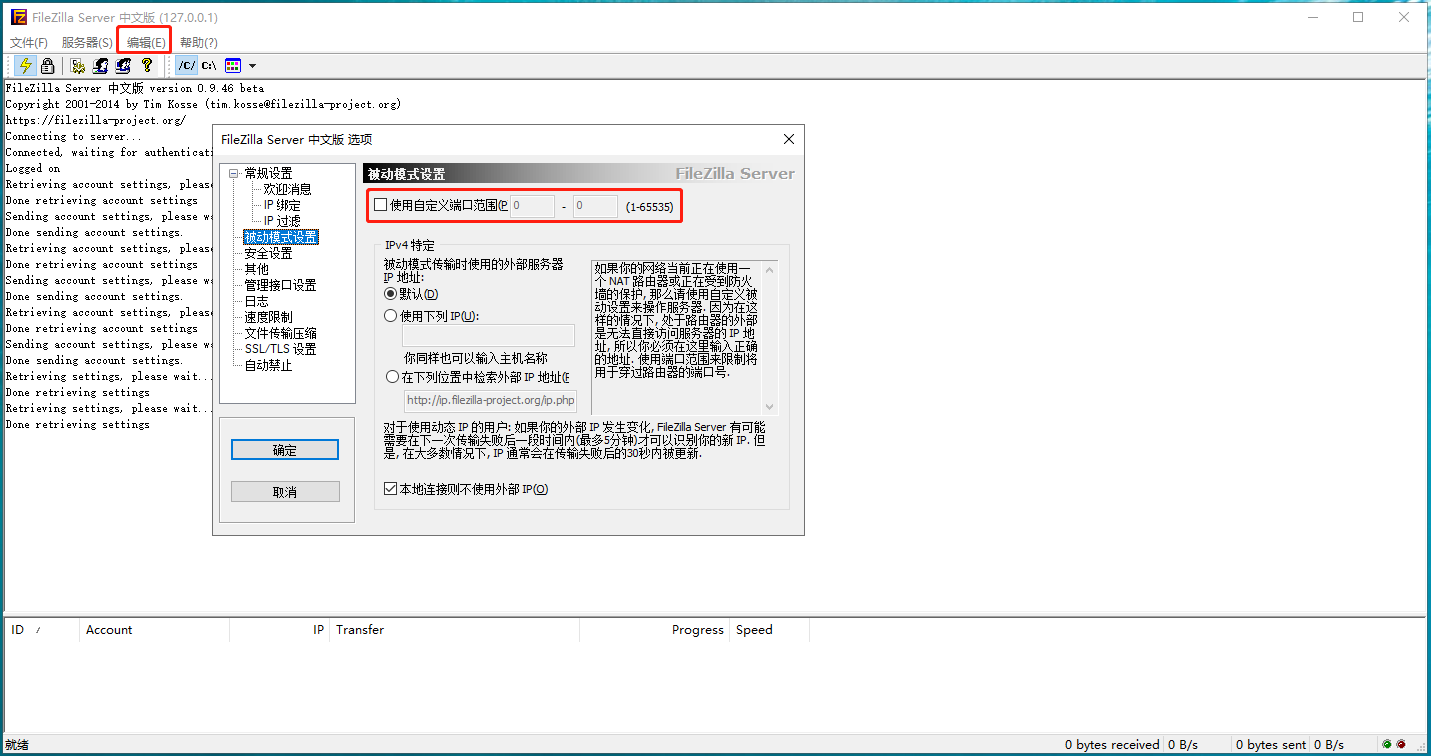Select IP 绑定 in the options tree

pyautogui.click(x=282, y=205)
